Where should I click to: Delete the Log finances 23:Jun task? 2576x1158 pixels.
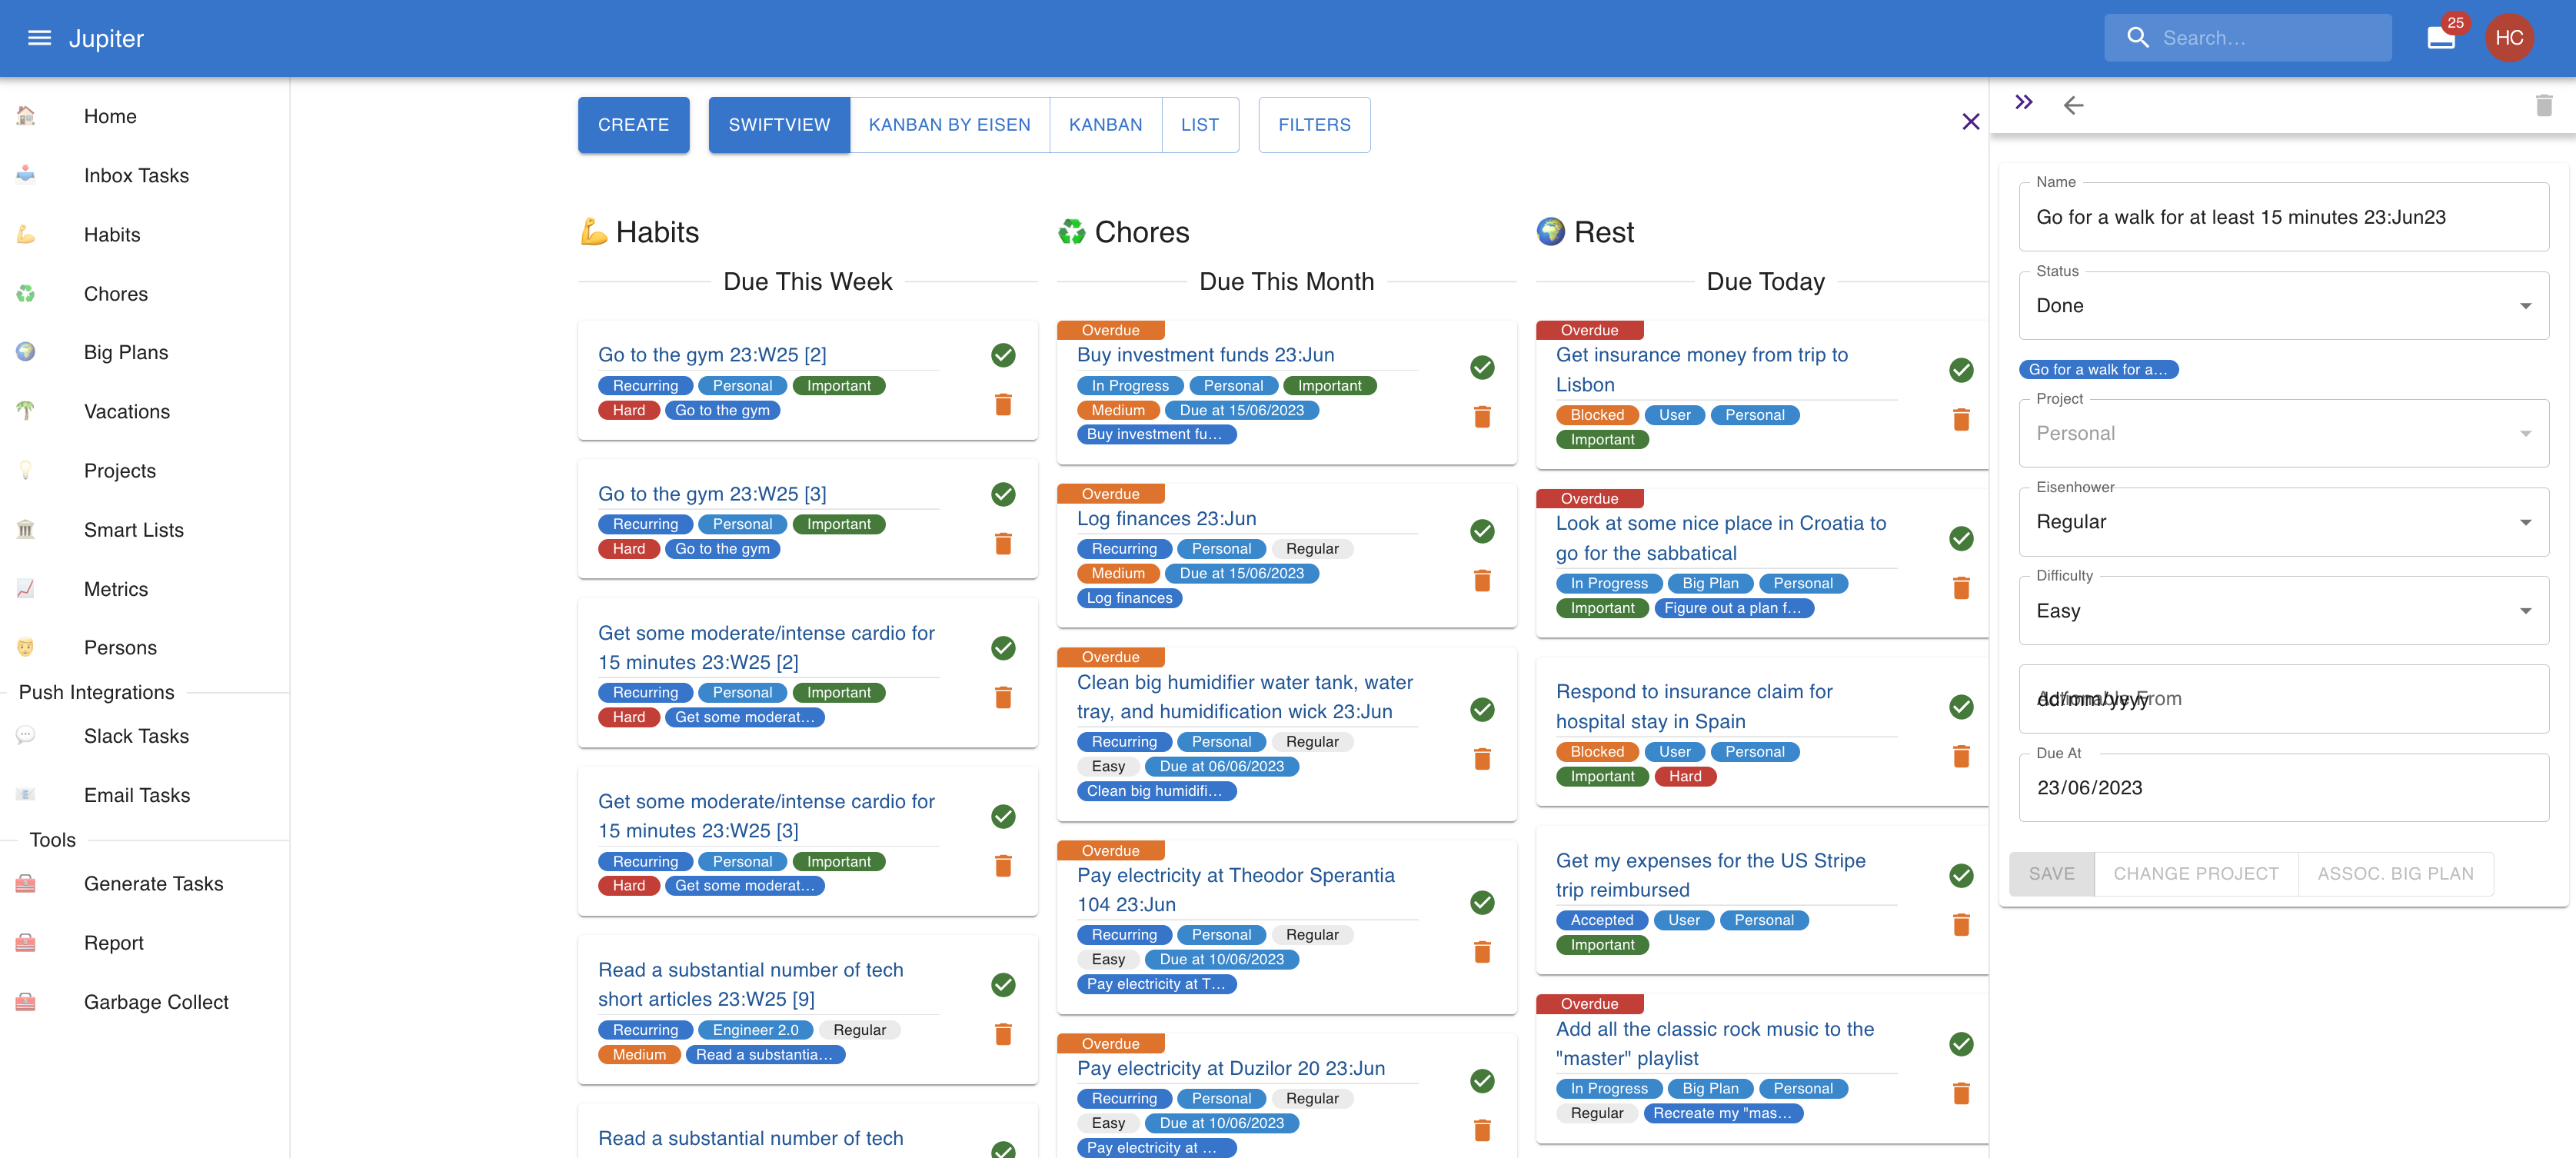point(1482,580)
